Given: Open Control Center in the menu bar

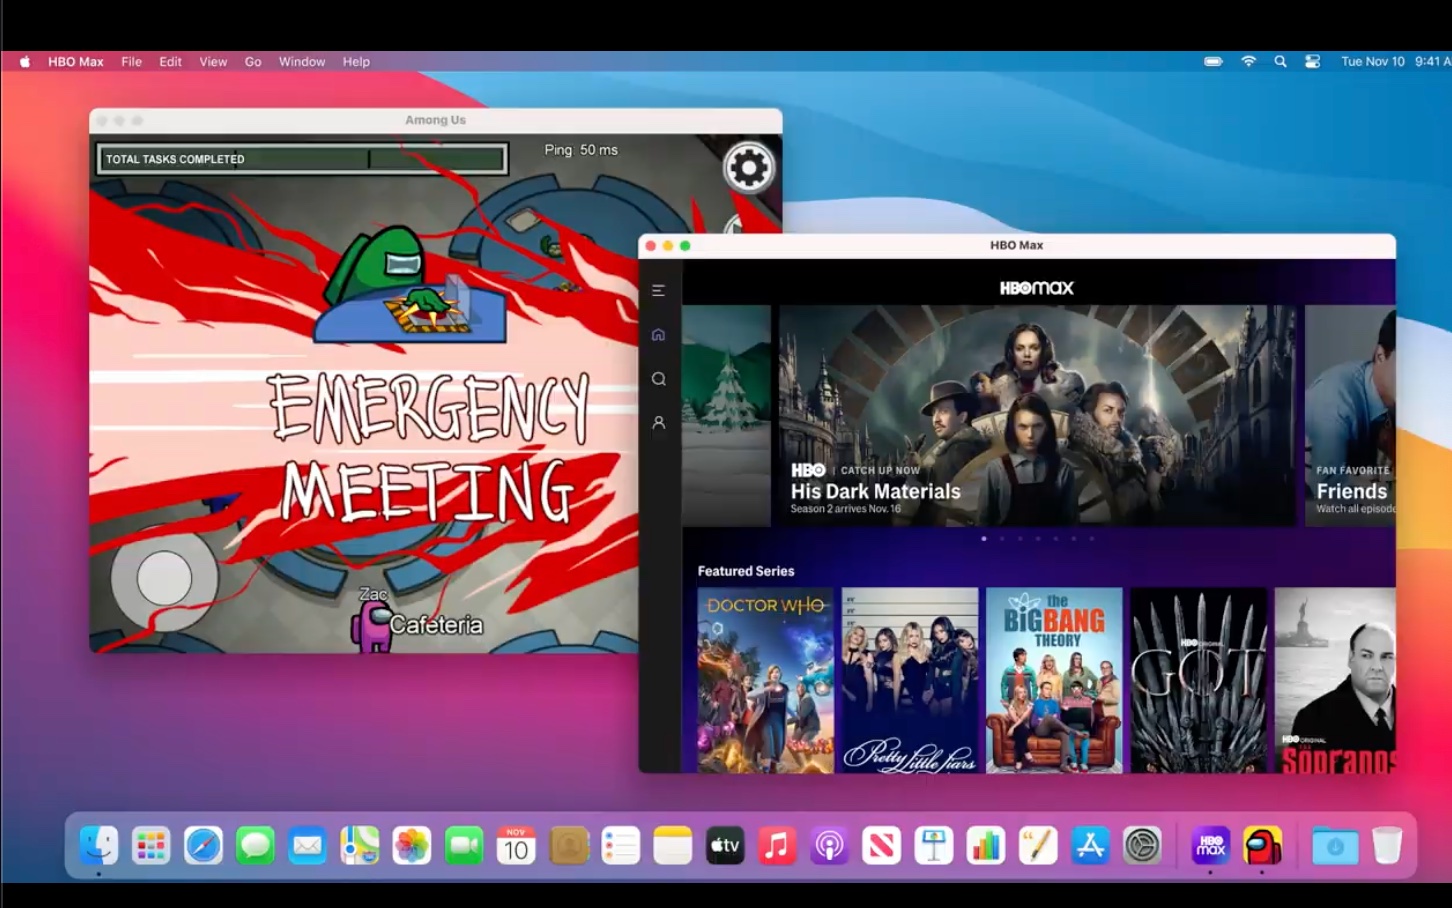Looking at the screenshot, I should [x=1313, y=61].
